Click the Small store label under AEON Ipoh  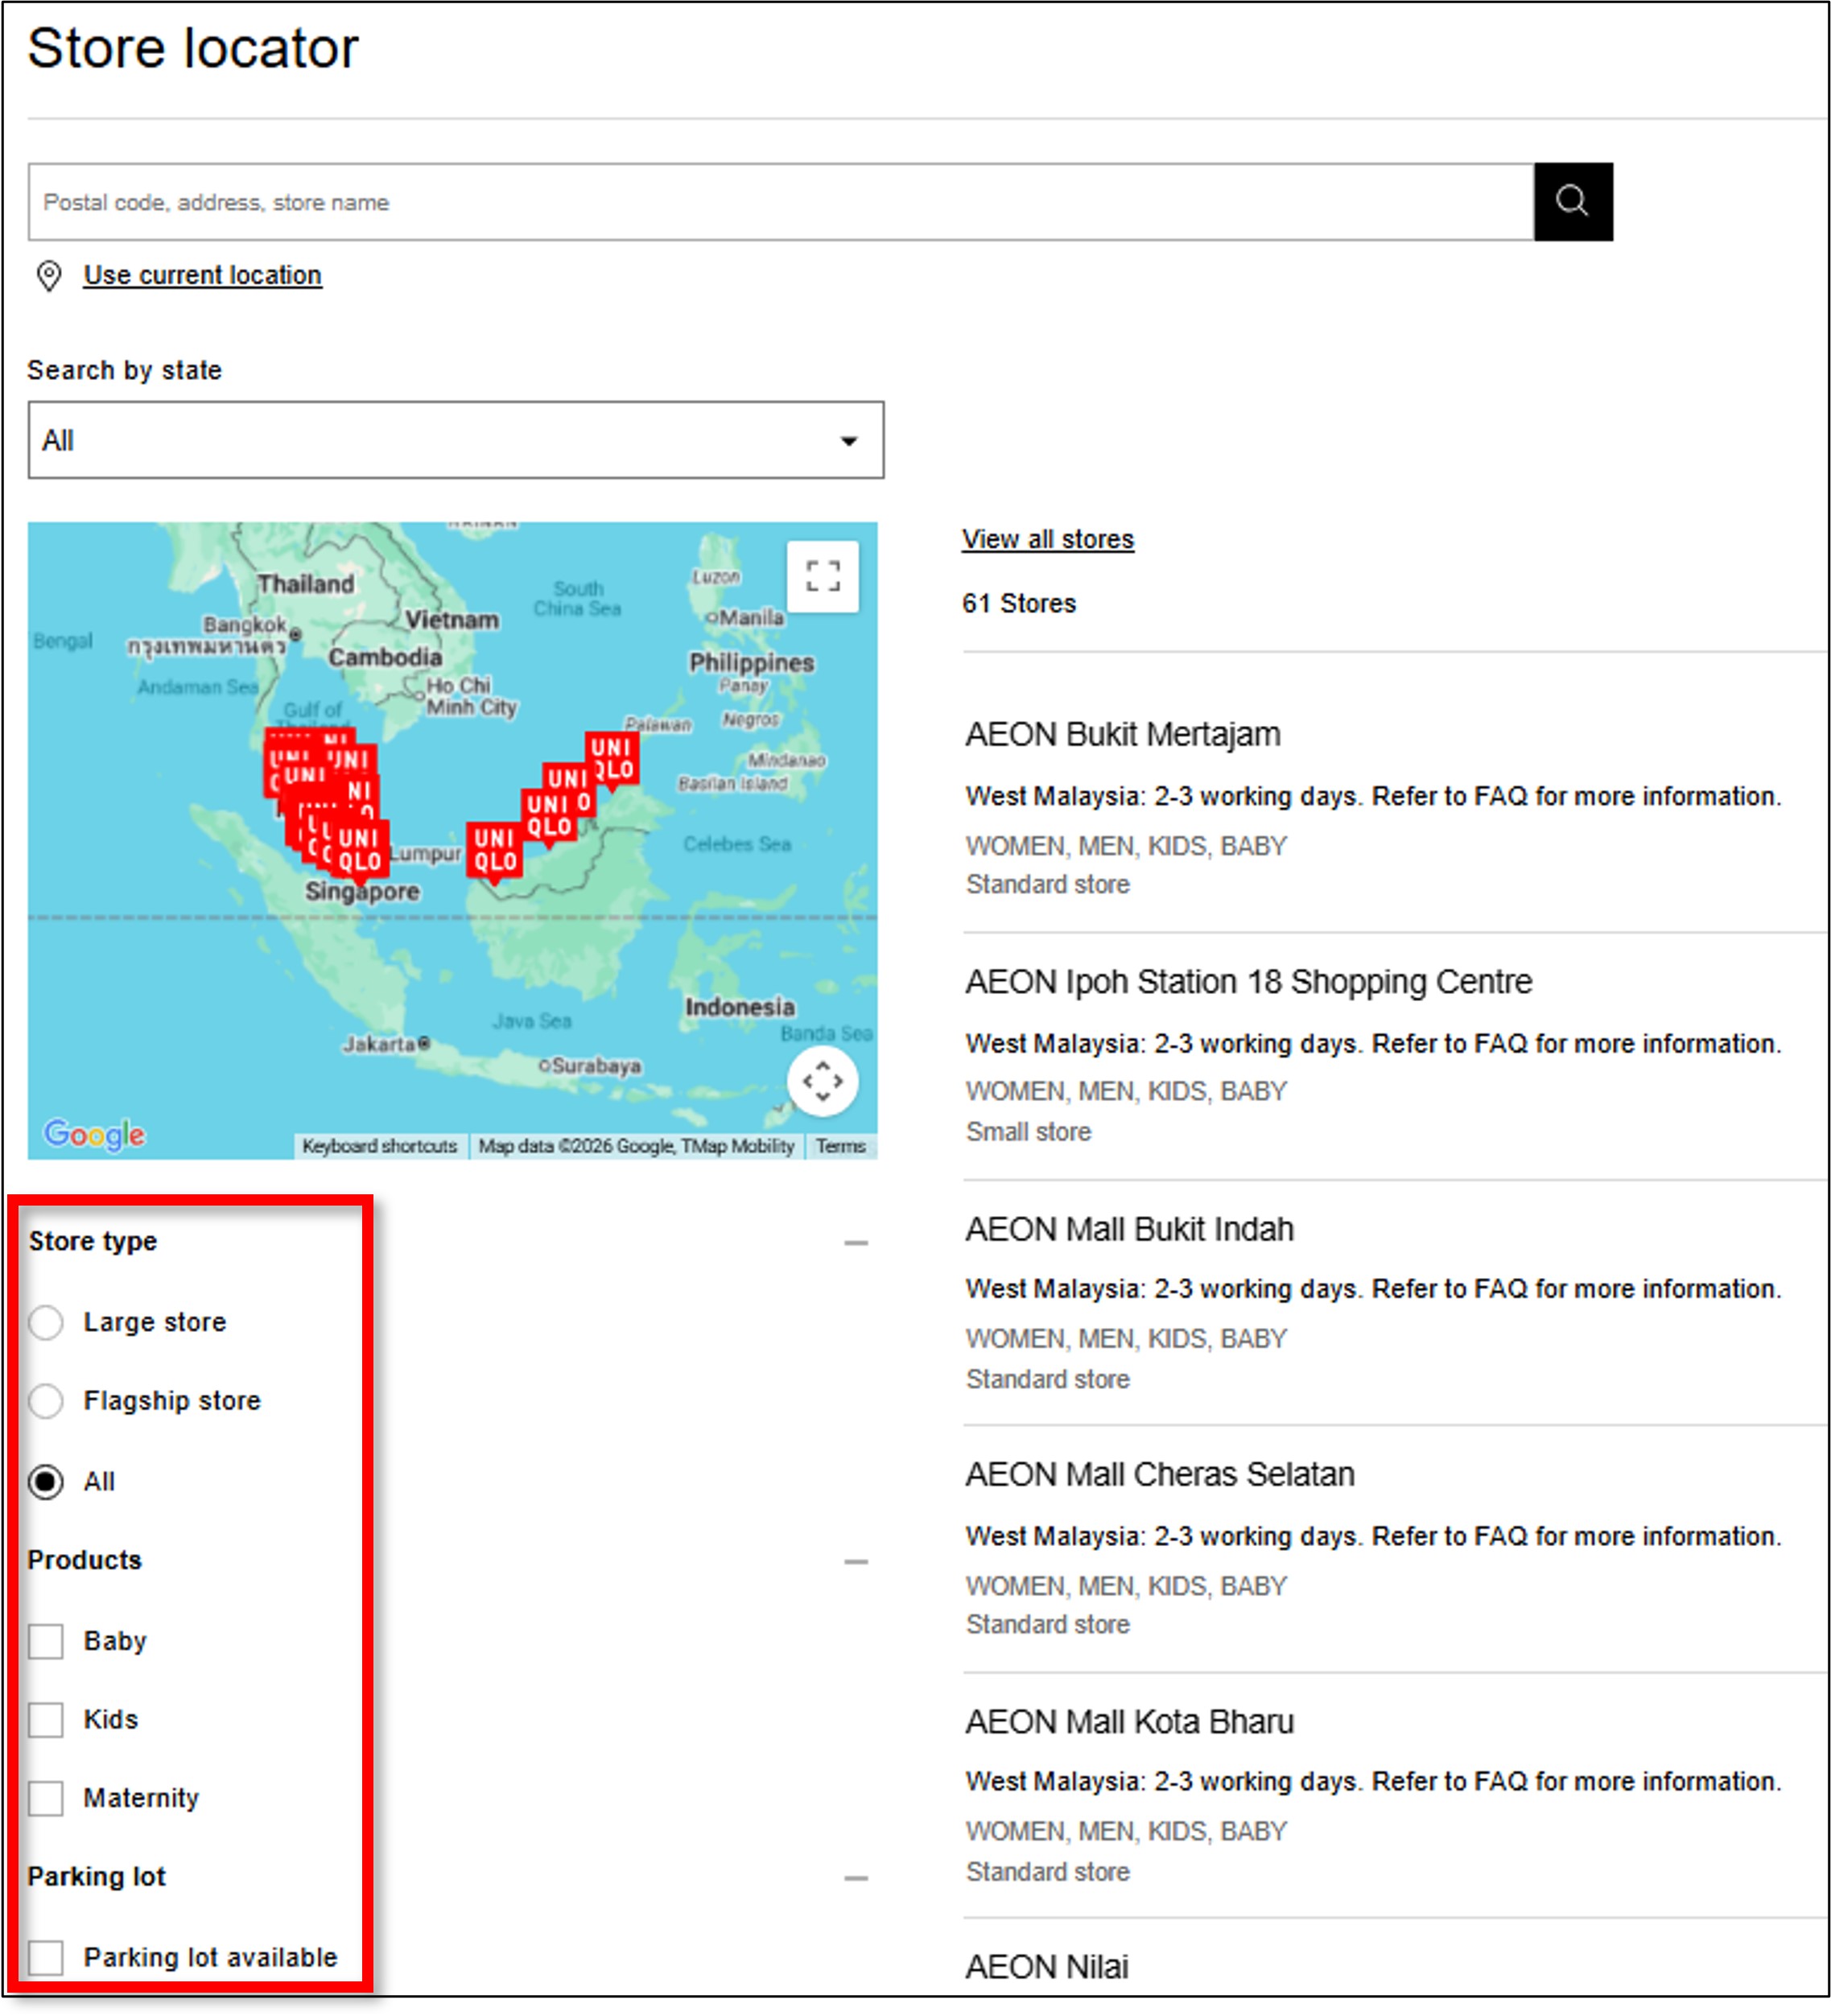click(x=1029, y=1132)
